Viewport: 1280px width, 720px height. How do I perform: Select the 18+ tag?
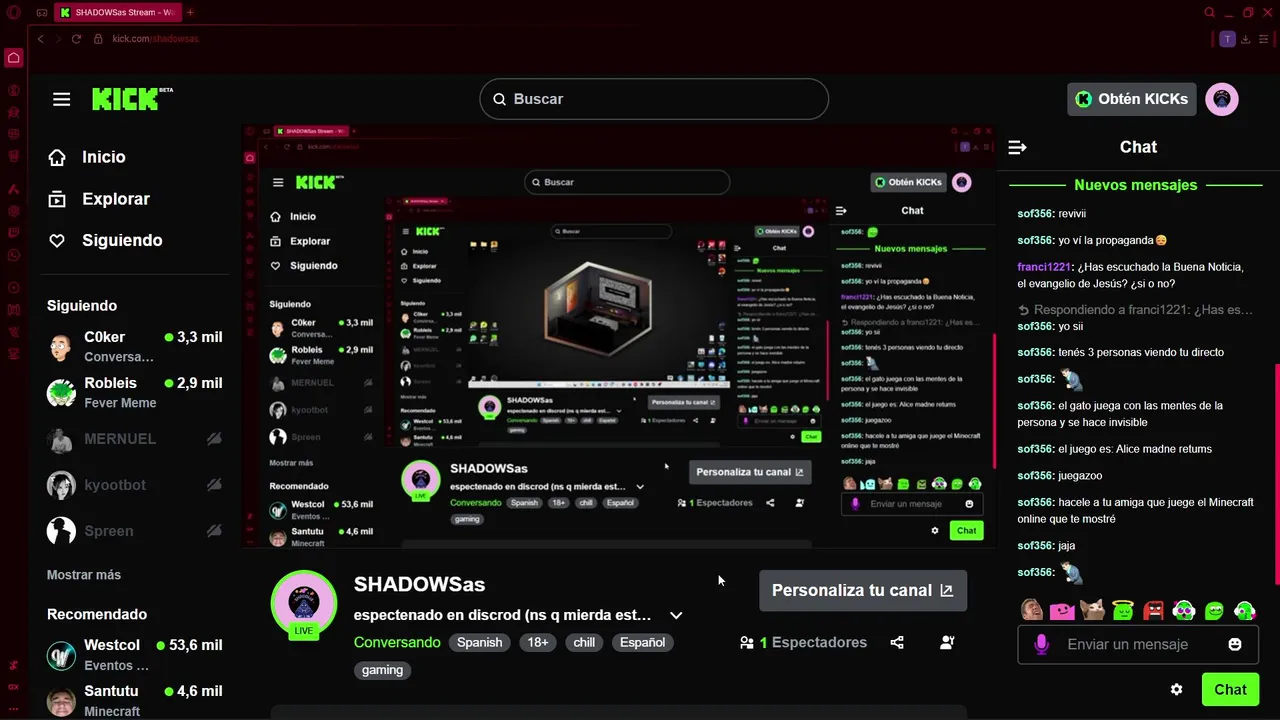[x=538, y=642]
